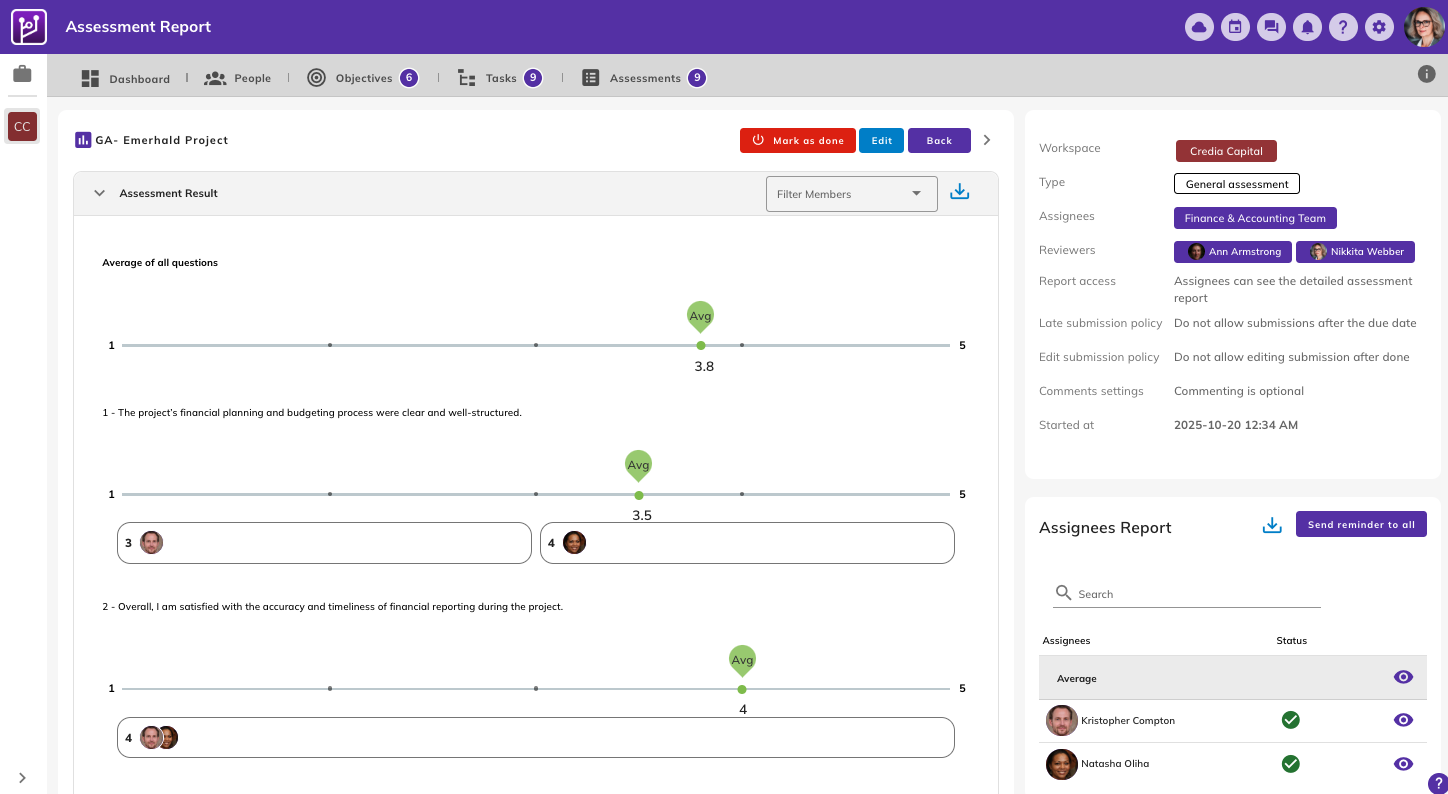Viewport: 1448px width, 794px height.
Task: Collapse the Assessment Result section
Action: (x=99, y=193)
